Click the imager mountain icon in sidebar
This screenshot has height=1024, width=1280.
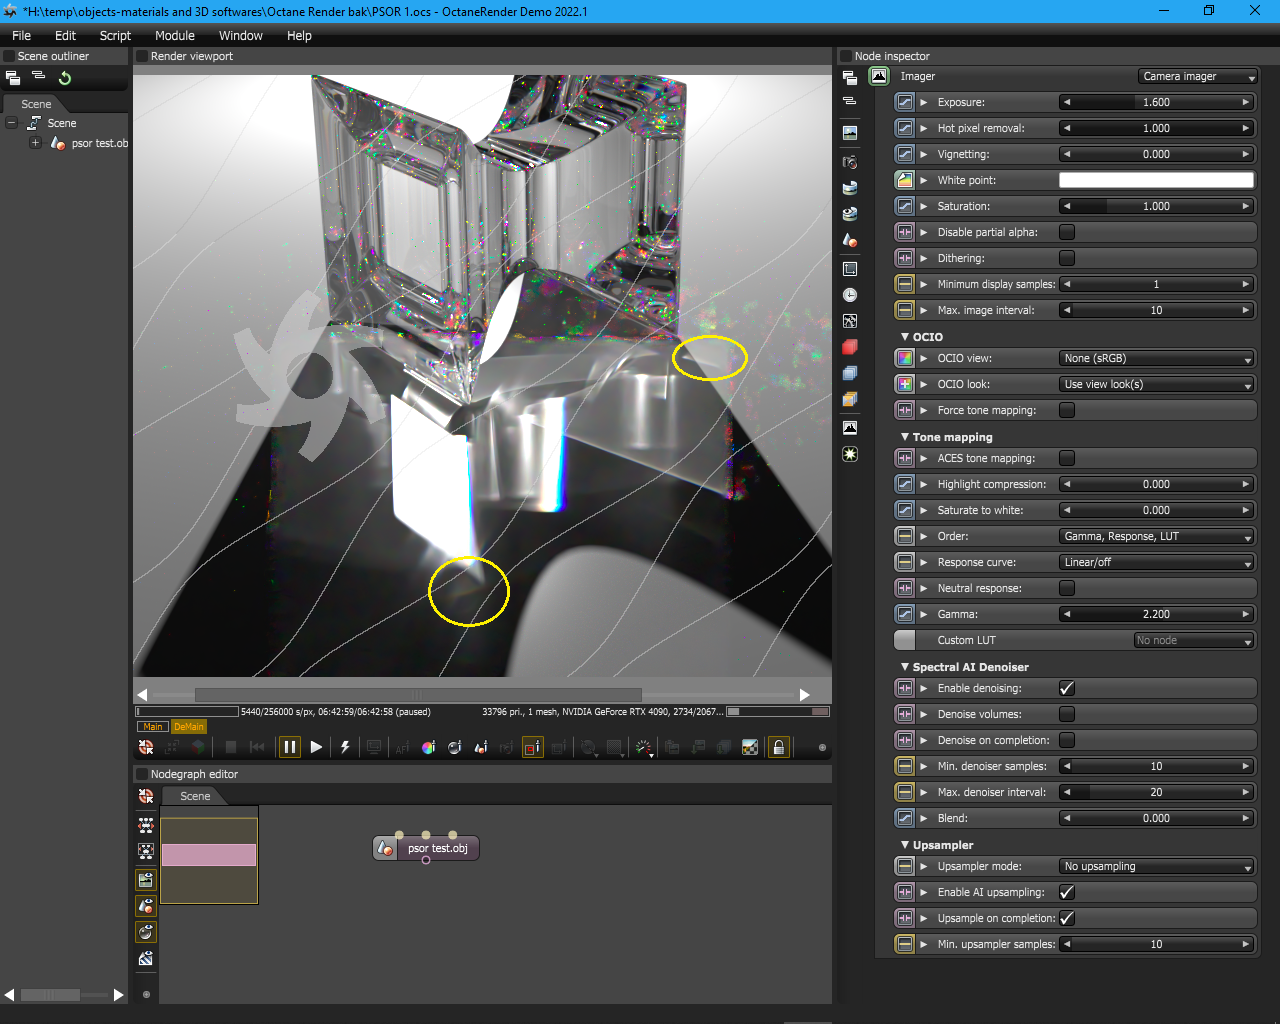(x=850, y=427)
